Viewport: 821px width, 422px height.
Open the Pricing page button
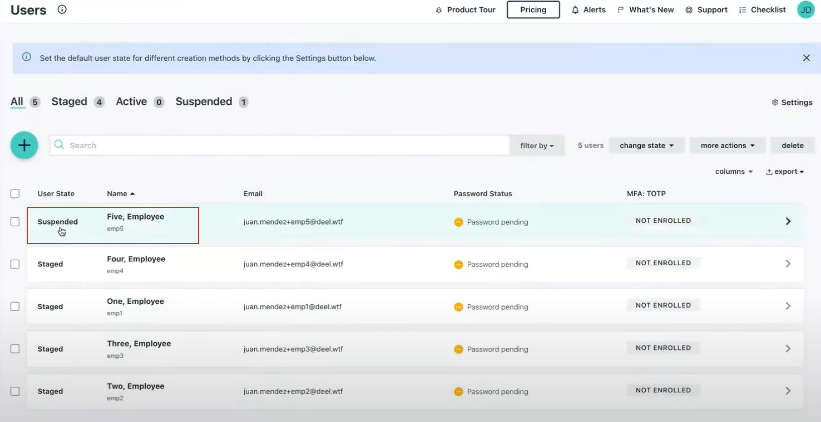pos(533,9)
